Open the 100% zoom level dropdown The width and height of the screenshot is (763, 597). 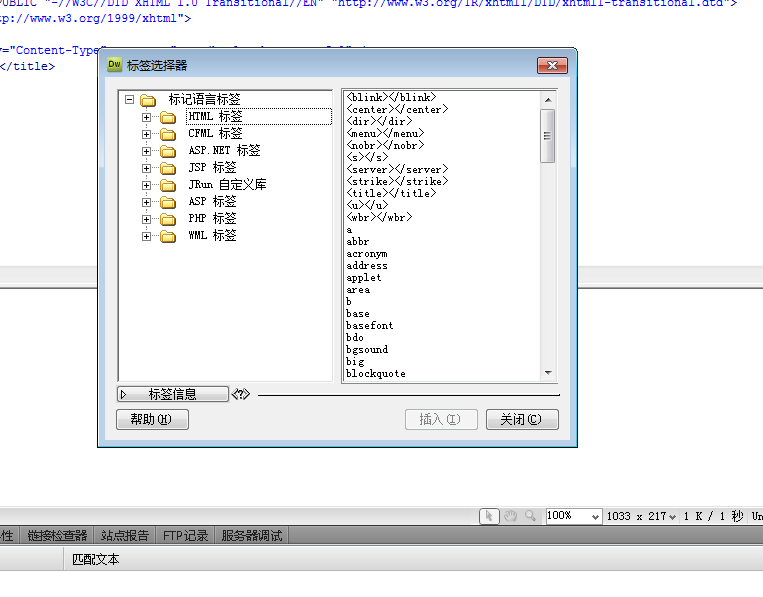[x=596, y=516]
